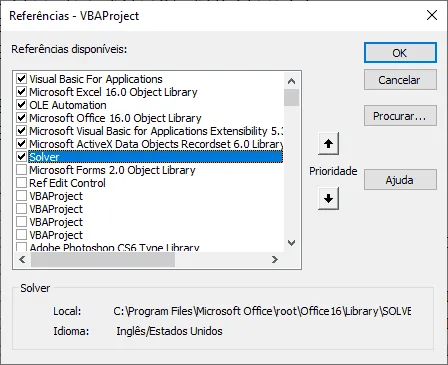The image size is (448, 365).
Task: Click the vertical scrollbar thumb
Action: 291,97
